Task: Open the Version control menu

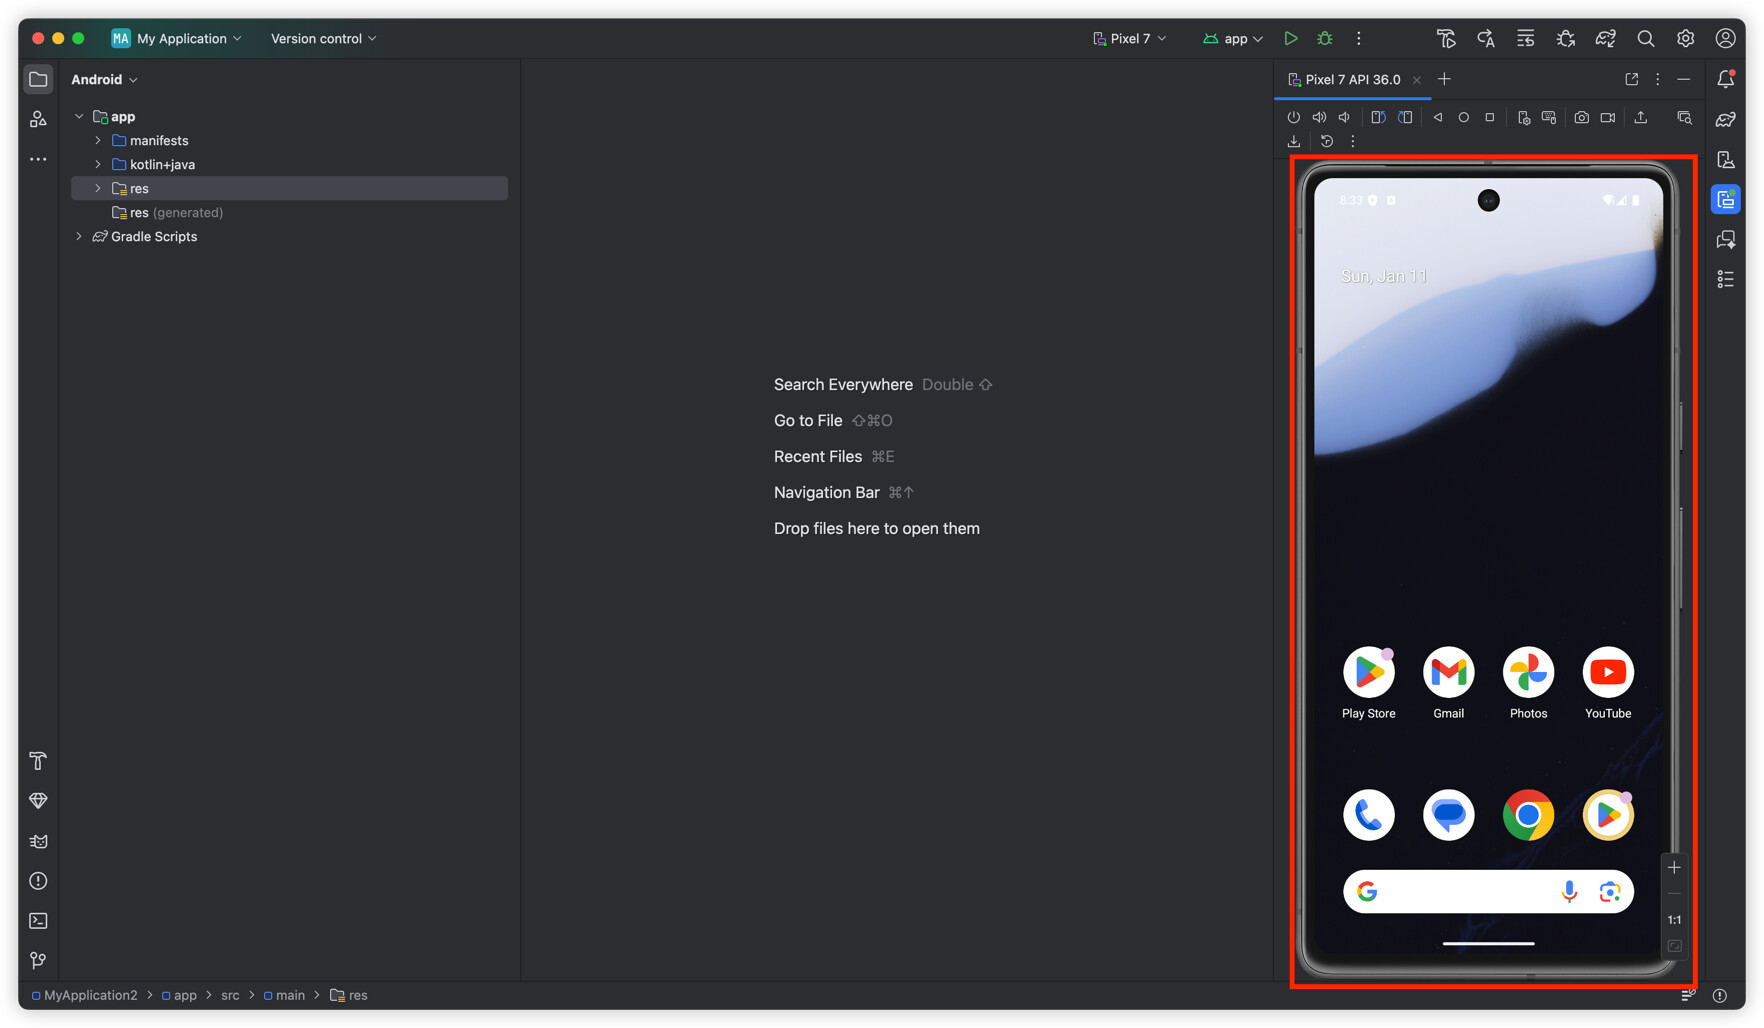Action: click(323, 39)
